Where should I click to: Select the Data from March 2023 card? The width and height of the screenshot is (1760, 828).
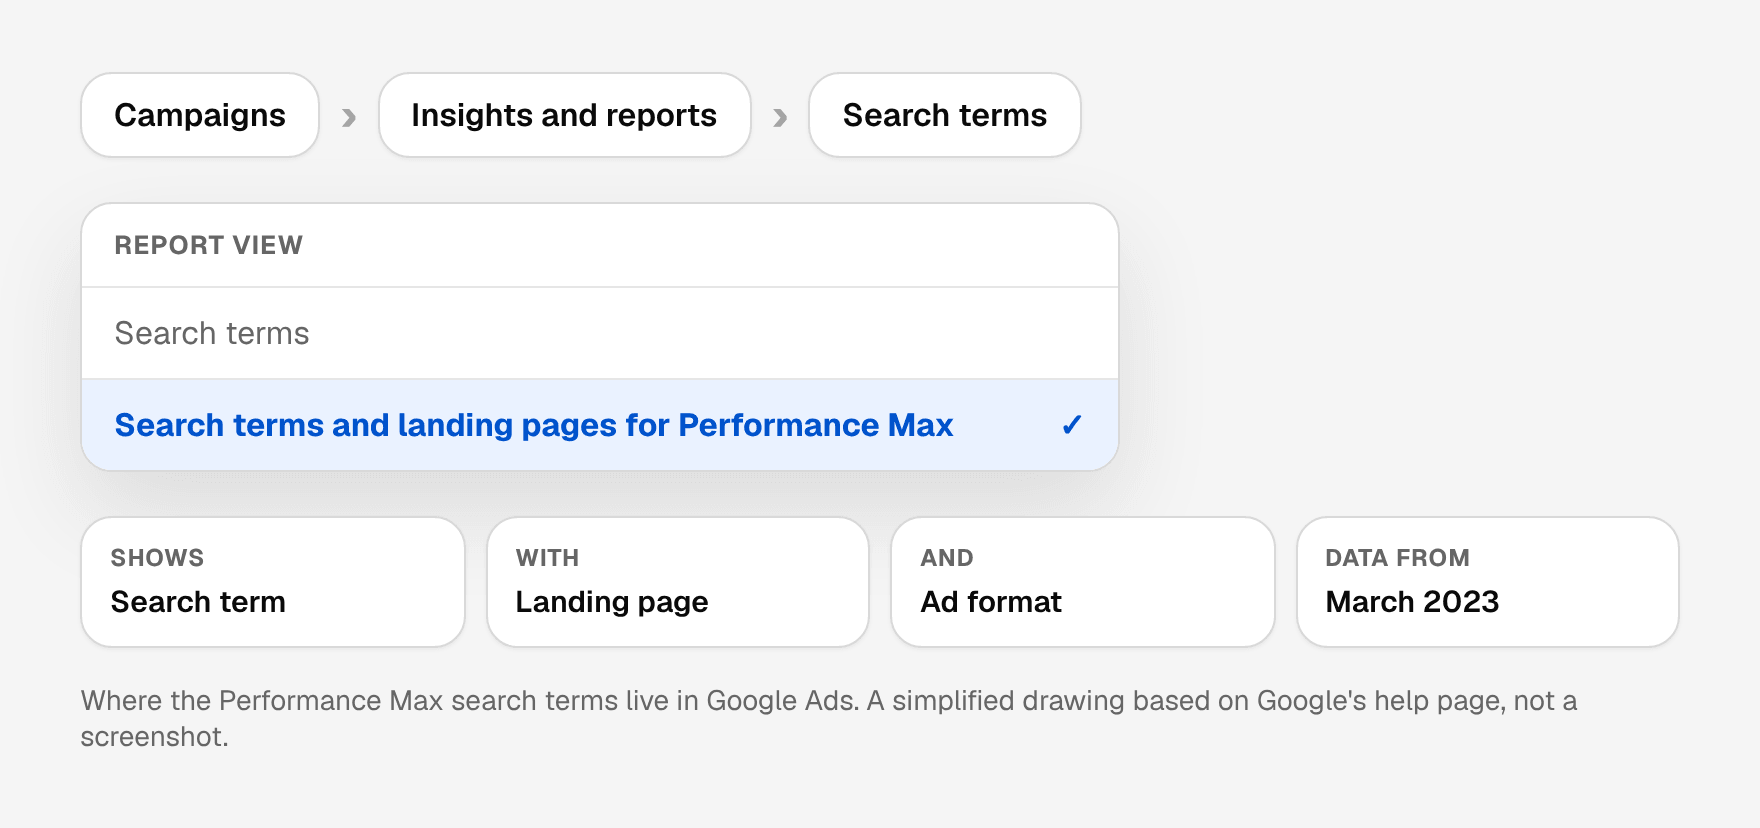click(x=1488, y=582)
